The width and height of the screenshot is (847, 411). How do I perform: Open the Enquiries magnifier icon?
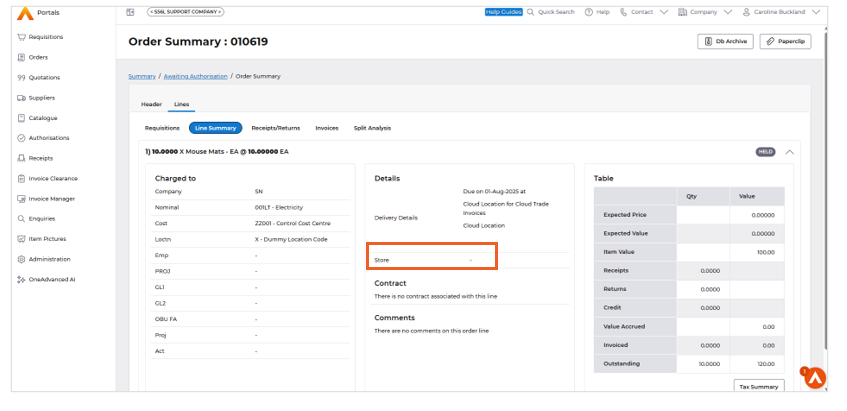click(x=22, y=219)
